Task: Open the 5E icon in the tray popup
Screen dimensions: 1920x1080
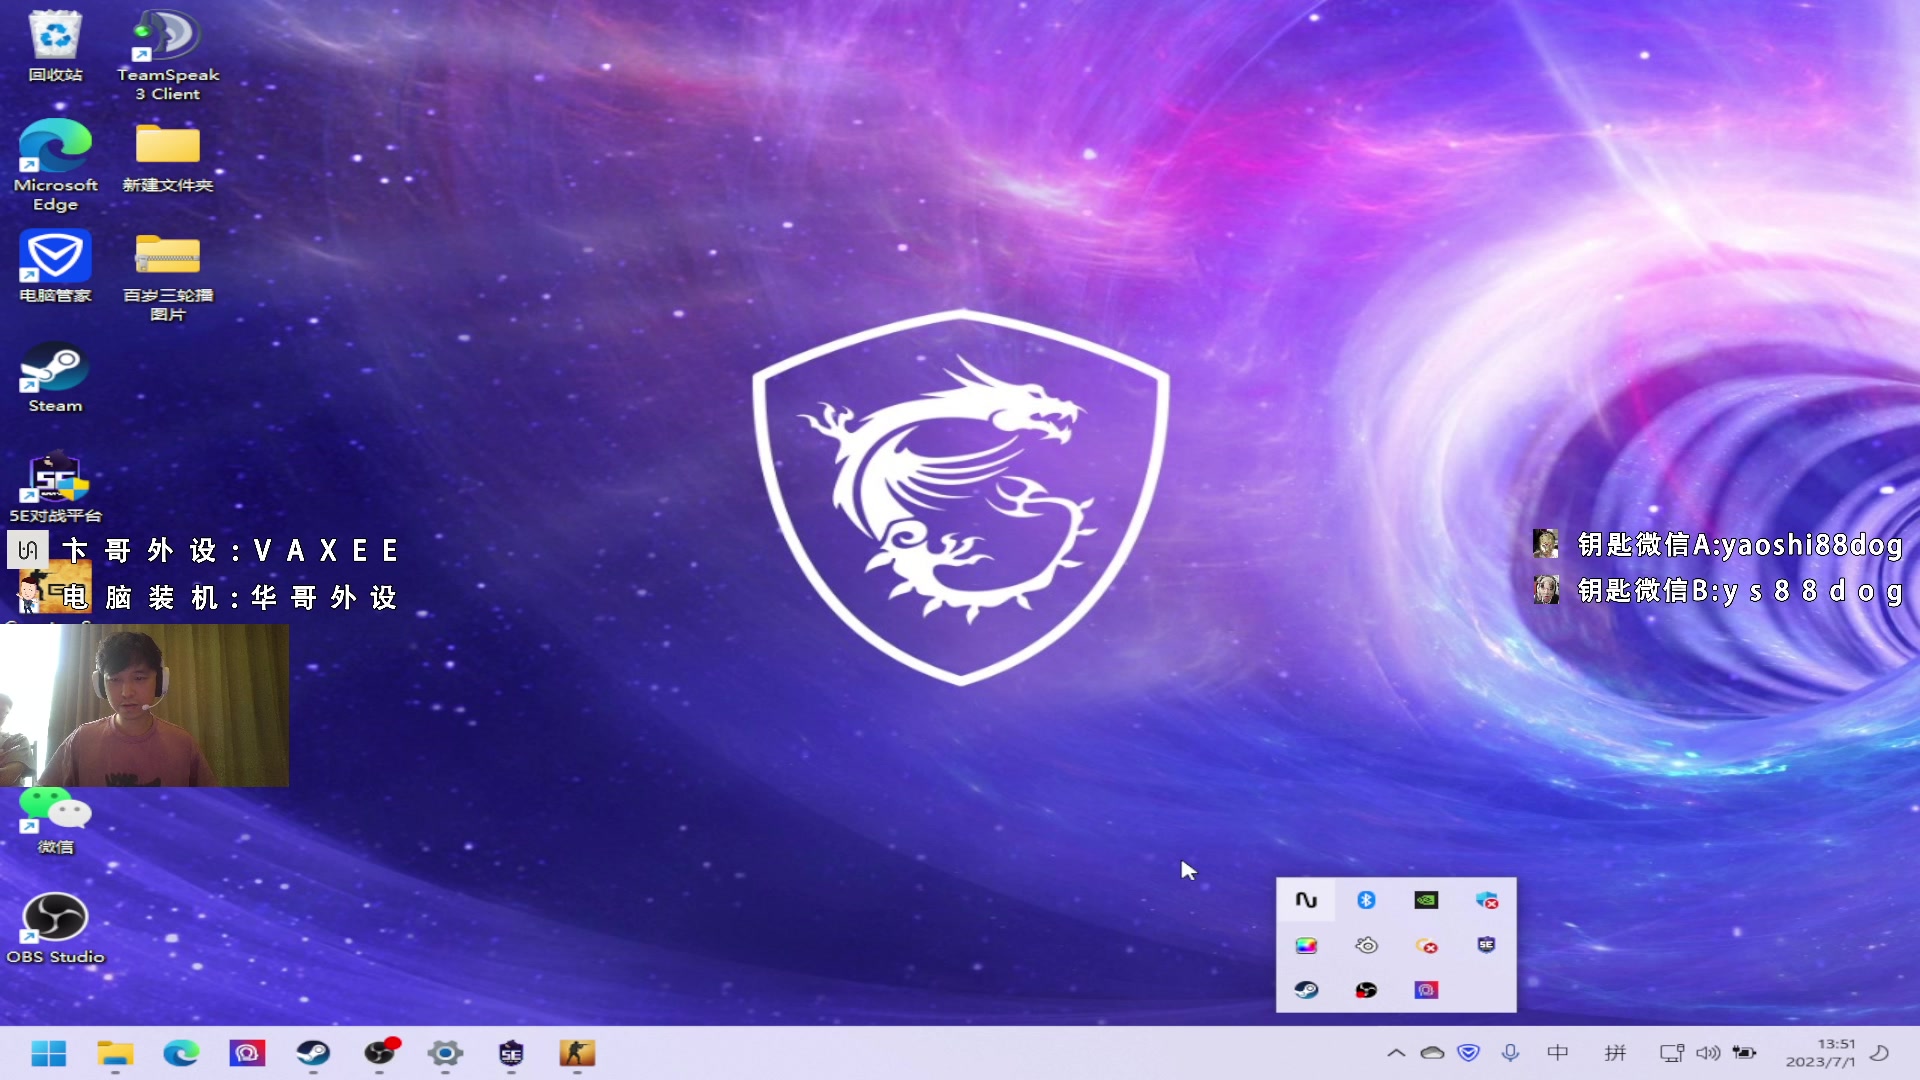Action: pyautogui.click(x=1487, y=945)
